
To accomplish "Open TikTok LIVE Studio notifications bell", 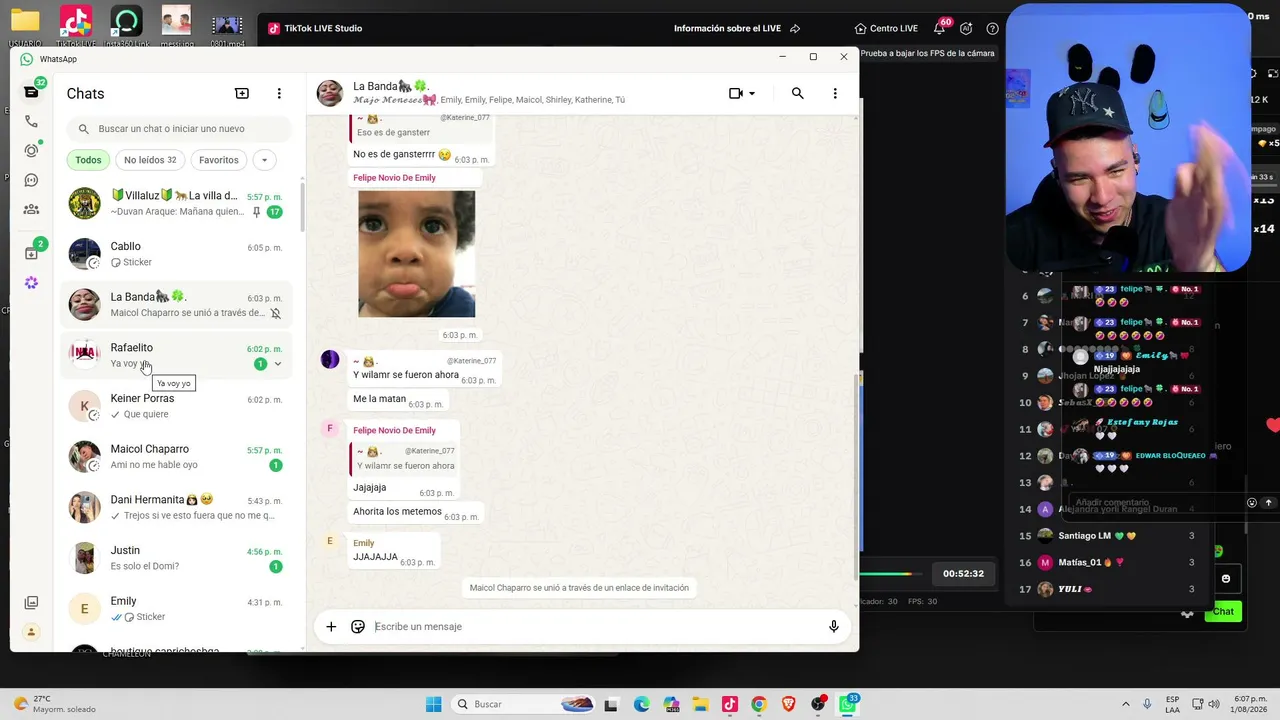I will click(x=940, y=28).
